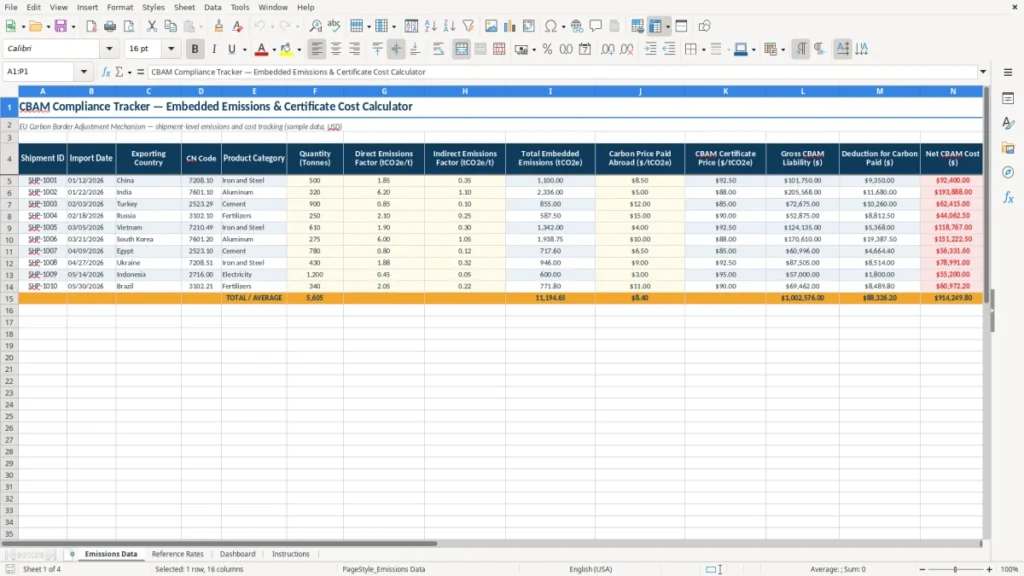Adjust the zoom slider handle
Image resolution: width=1024 pixels, height=576 pixels.
pos(955,569)
